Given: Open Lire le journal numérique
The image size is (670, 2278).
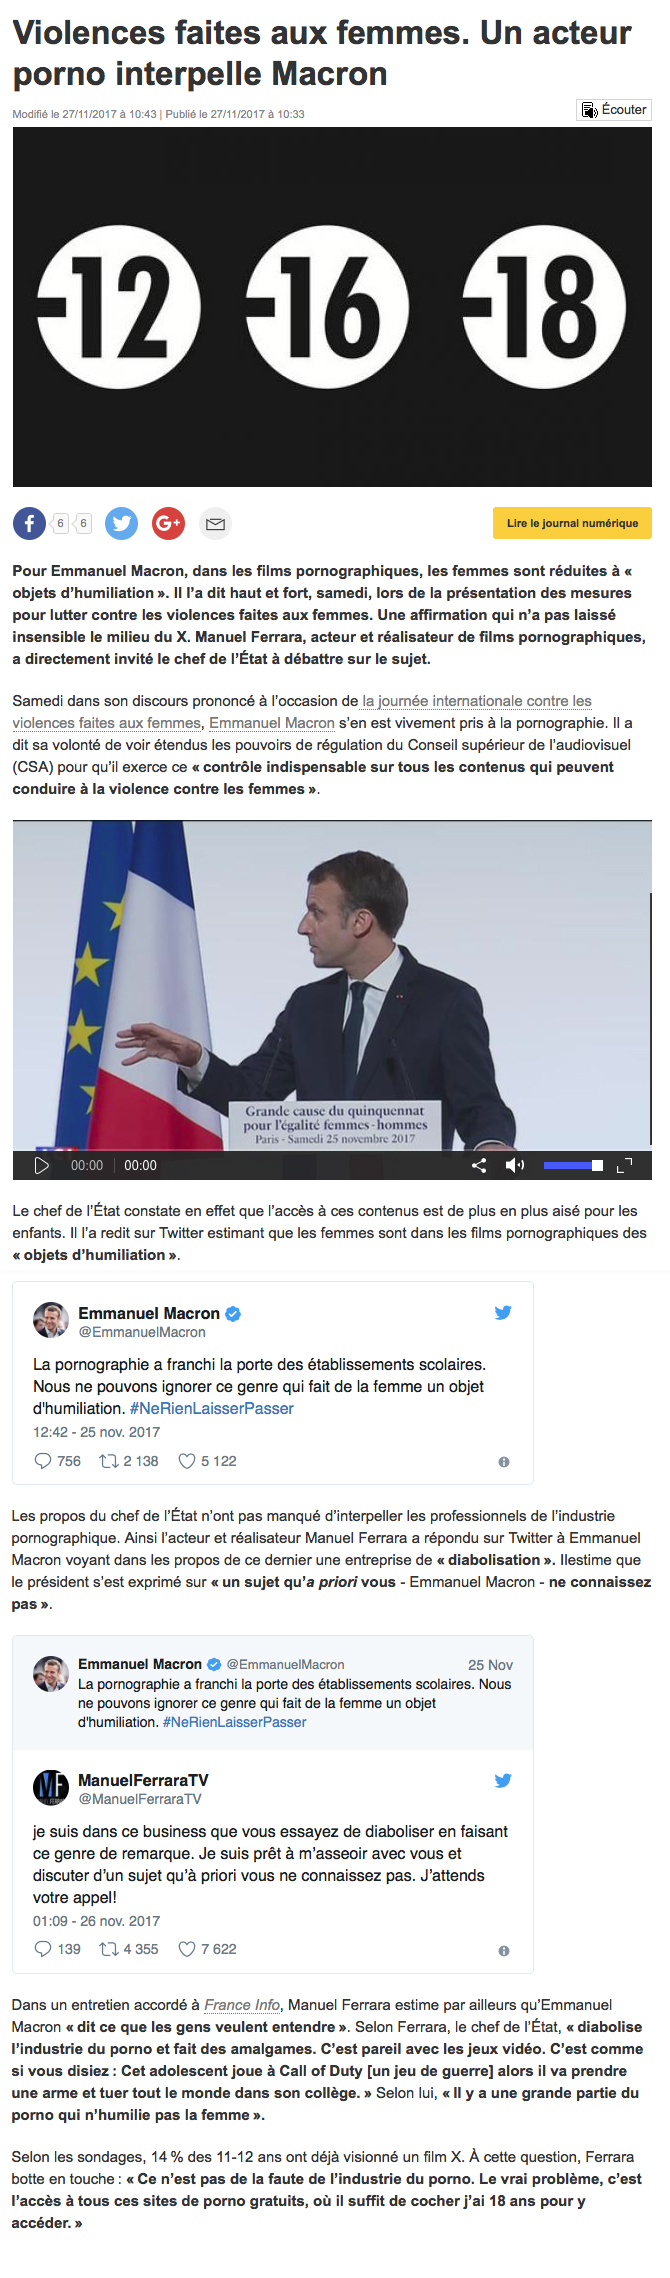Looking at the screenshot, I should click(x=572, y=523).
